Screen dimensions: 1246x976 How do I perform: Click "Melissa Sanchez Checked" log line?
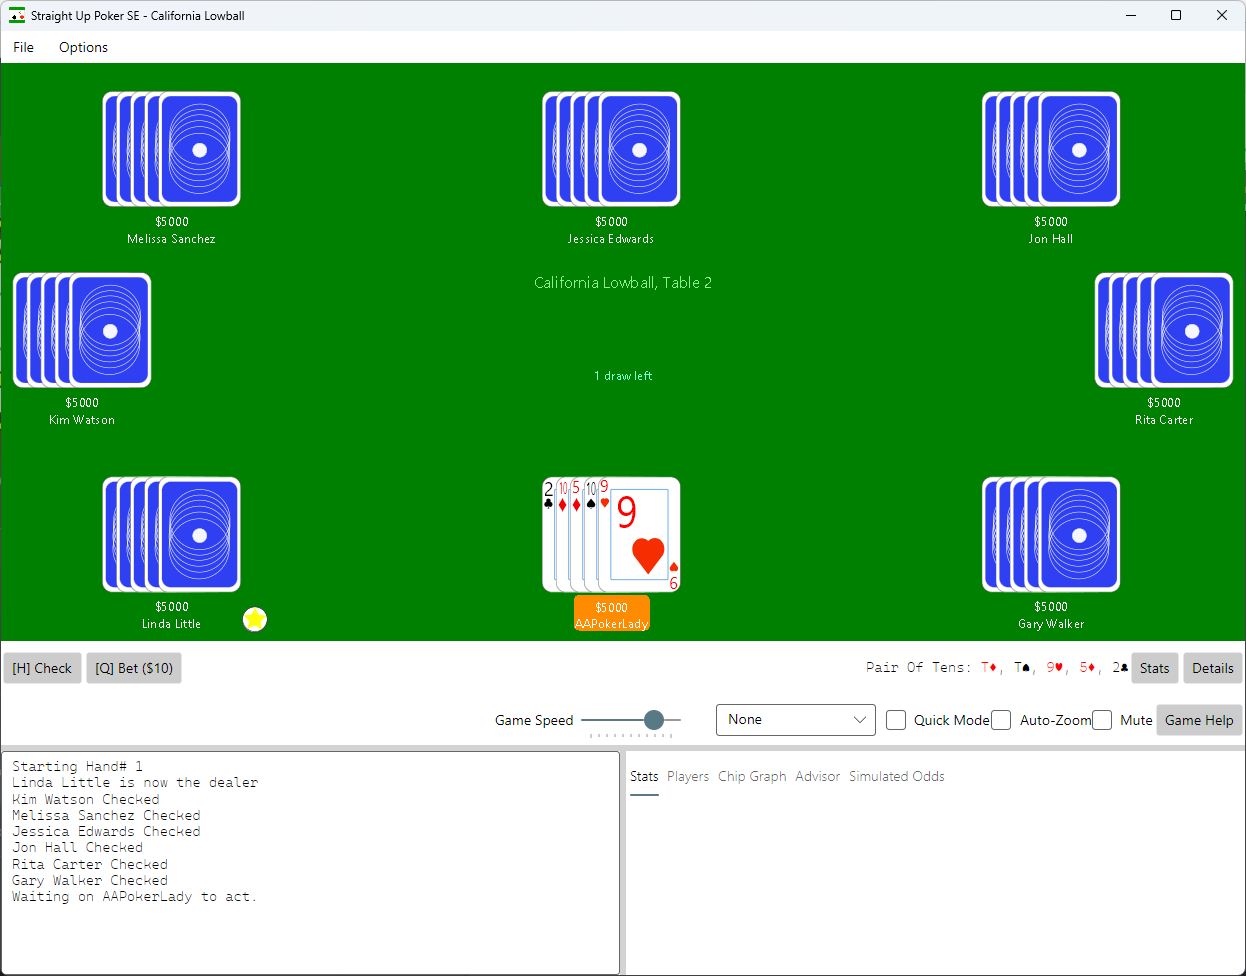tap(106, 816)
